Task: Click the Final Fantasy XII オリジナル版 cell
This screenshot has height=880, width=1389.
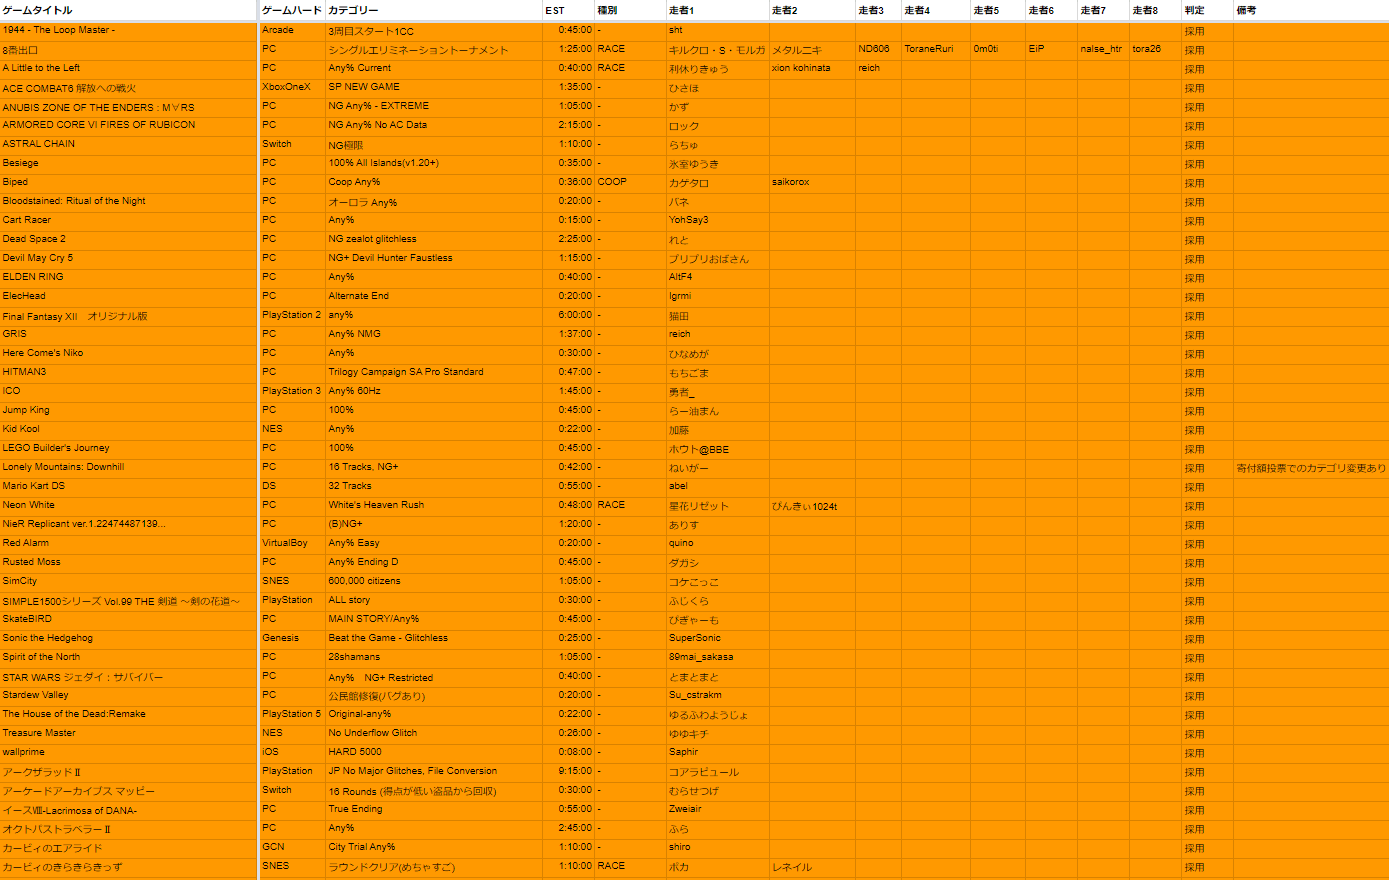Action: [129, 316]
